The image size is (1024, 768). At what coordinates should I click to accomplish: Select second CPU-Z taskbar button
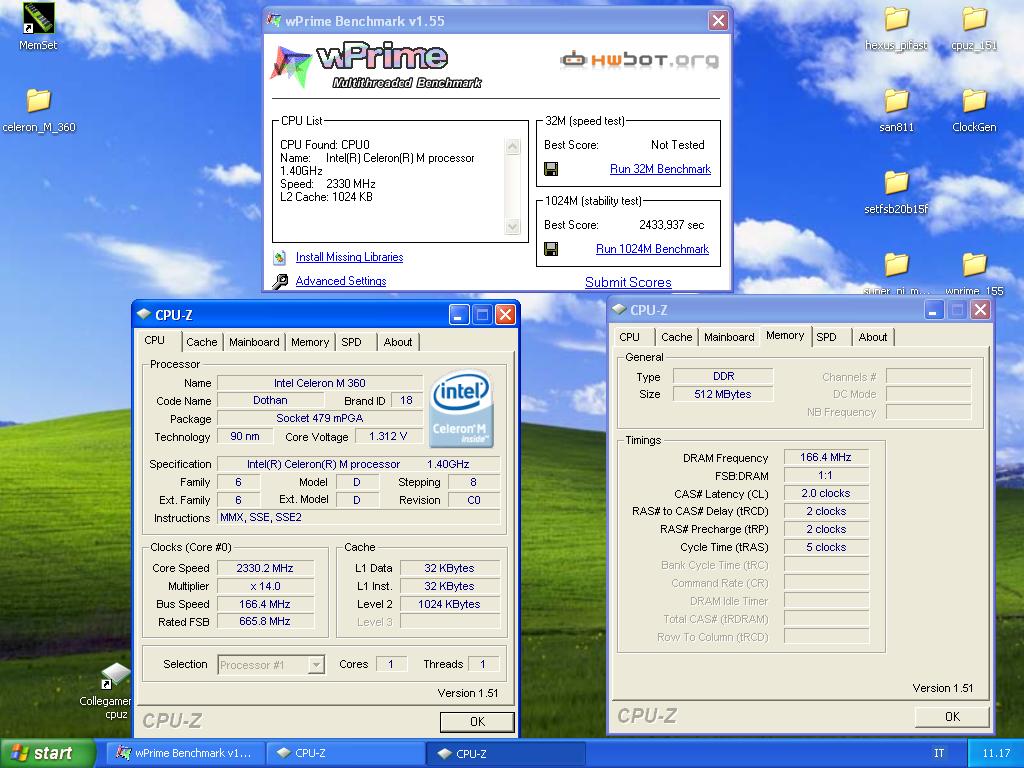(x=506, y=753)
